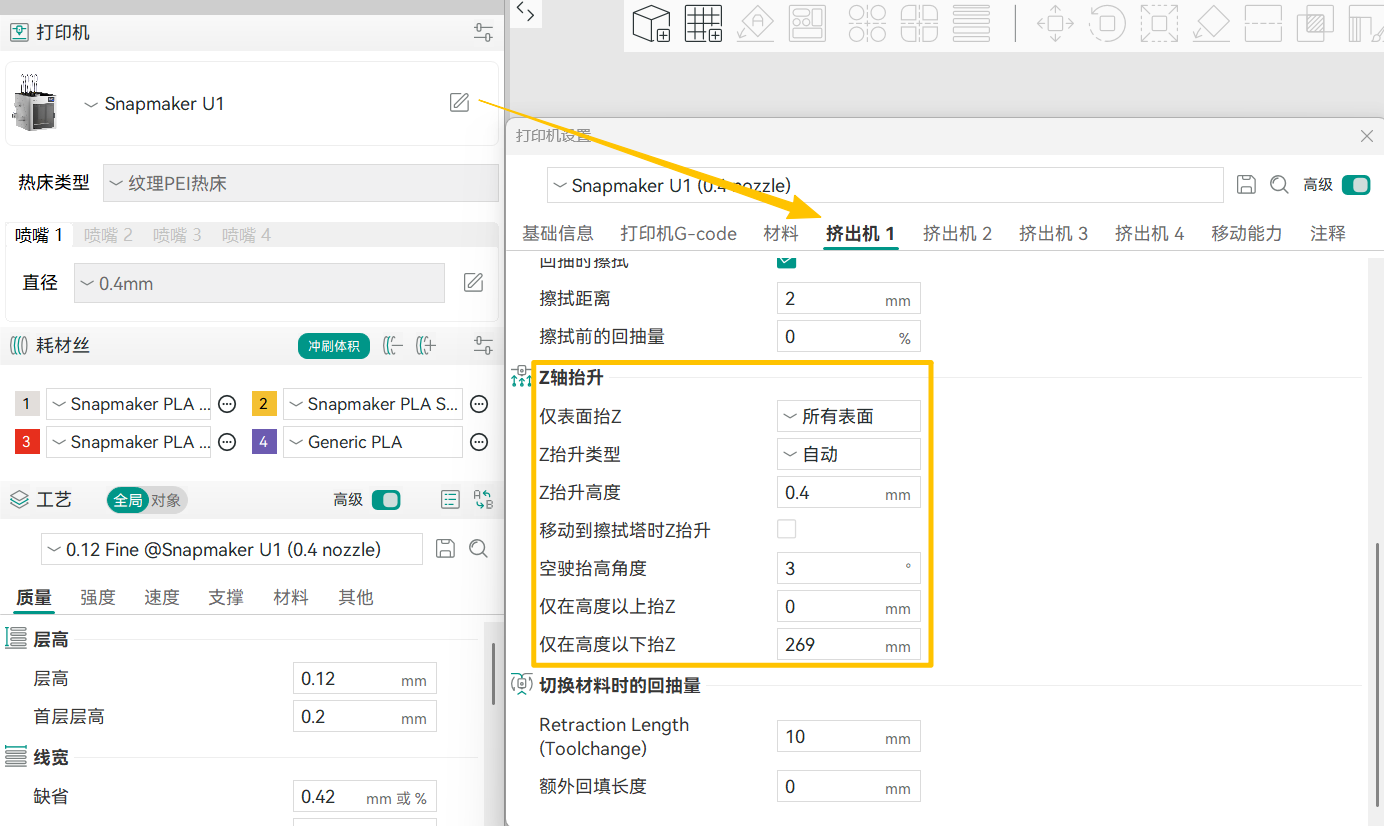
Task: Save the printer preset in settings dialog
Action: pyautogui.click(x=1246, y=185)
